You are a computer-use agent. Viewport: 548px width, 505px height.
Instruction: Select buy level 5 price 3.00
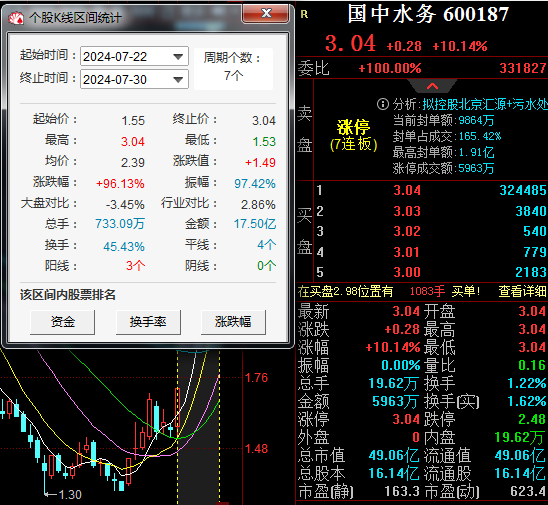(407, 272)
